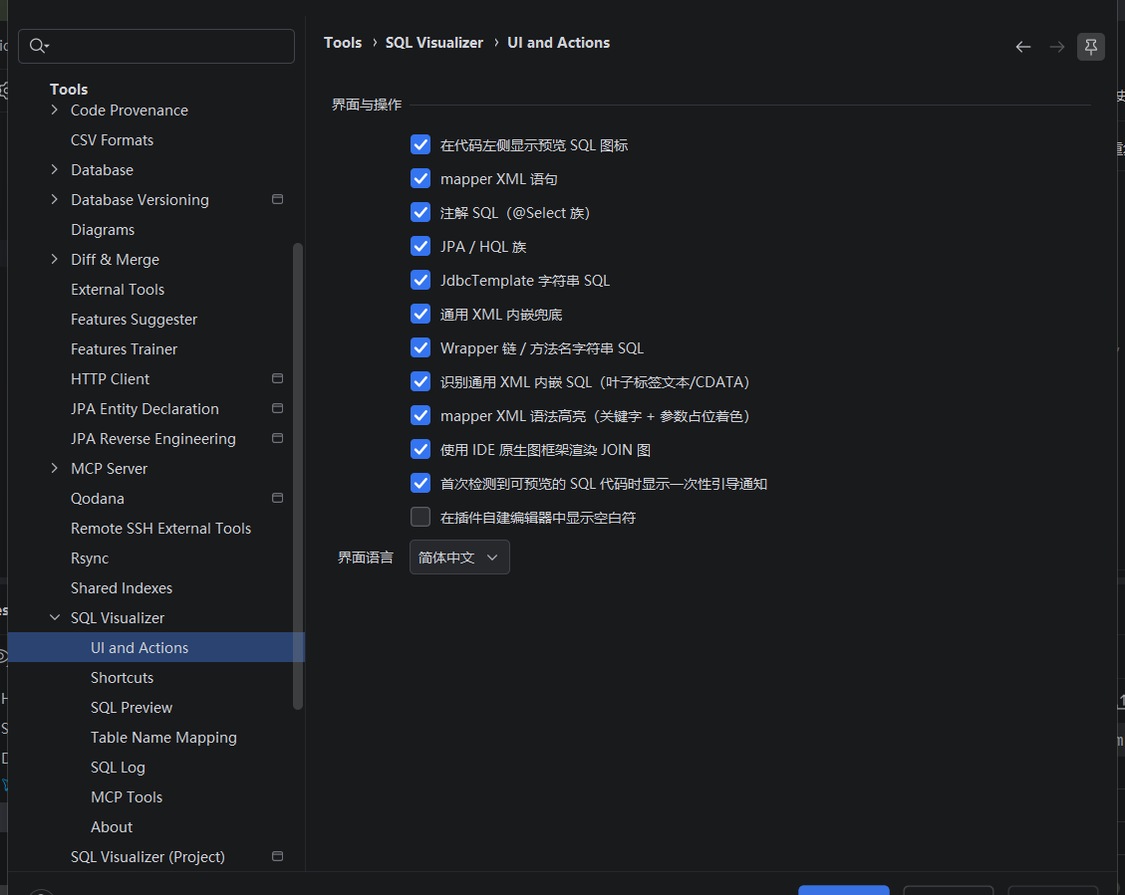Click project-level icon beside JPA Reverse Engineering
This screenshot has width=1125, height=895.
[x=278, y=438]
